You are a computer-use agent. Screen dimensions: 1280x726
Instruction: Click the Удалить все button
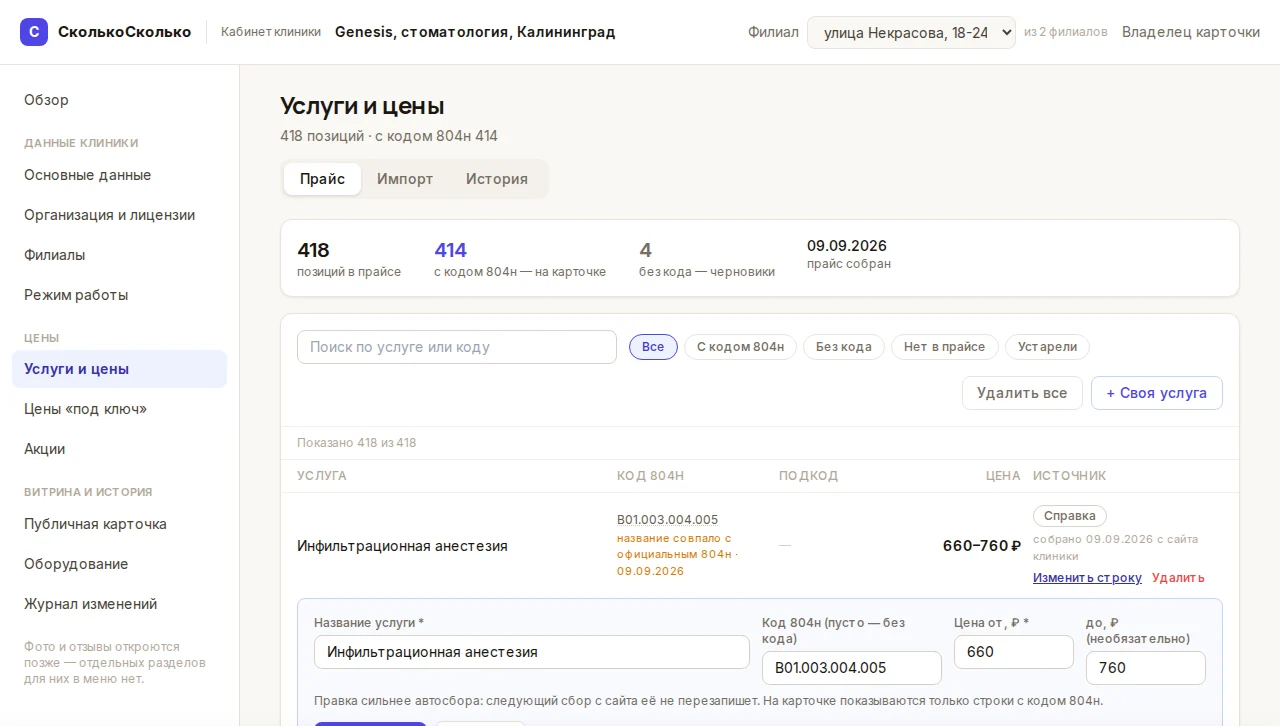click(x=1022, y=393)
